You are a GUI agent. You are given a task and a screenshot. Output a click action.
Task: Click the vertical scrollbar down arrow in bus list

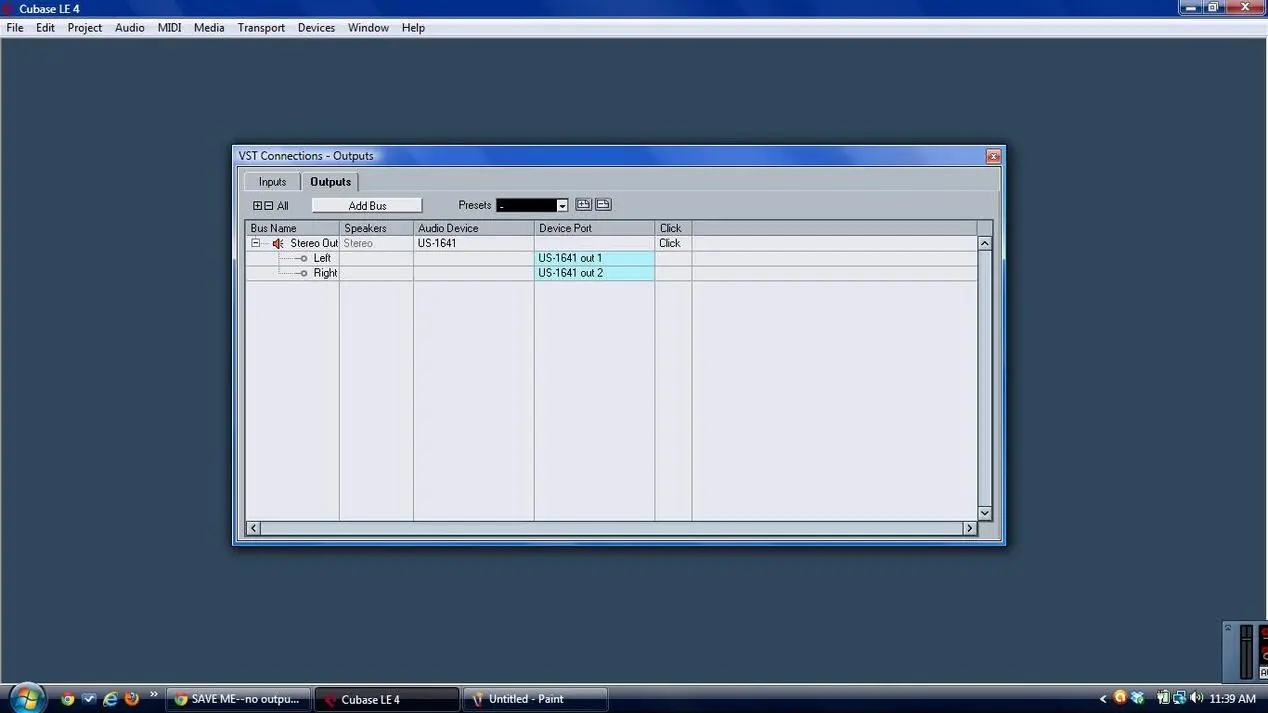coord(984,513)
